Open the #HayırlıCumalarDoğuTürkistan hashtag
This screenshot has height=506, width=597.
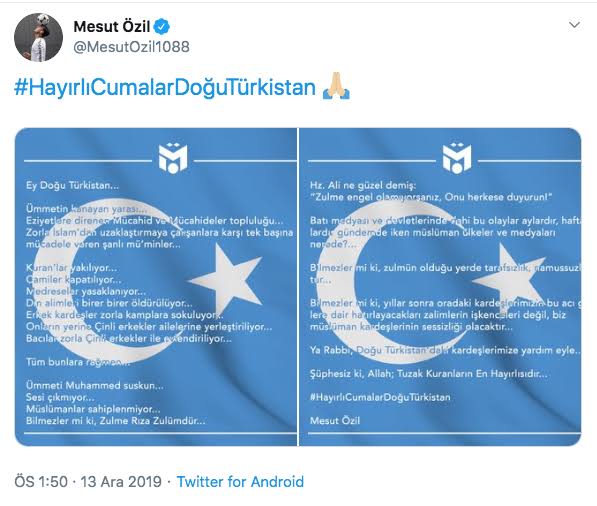tap(165, 87)
